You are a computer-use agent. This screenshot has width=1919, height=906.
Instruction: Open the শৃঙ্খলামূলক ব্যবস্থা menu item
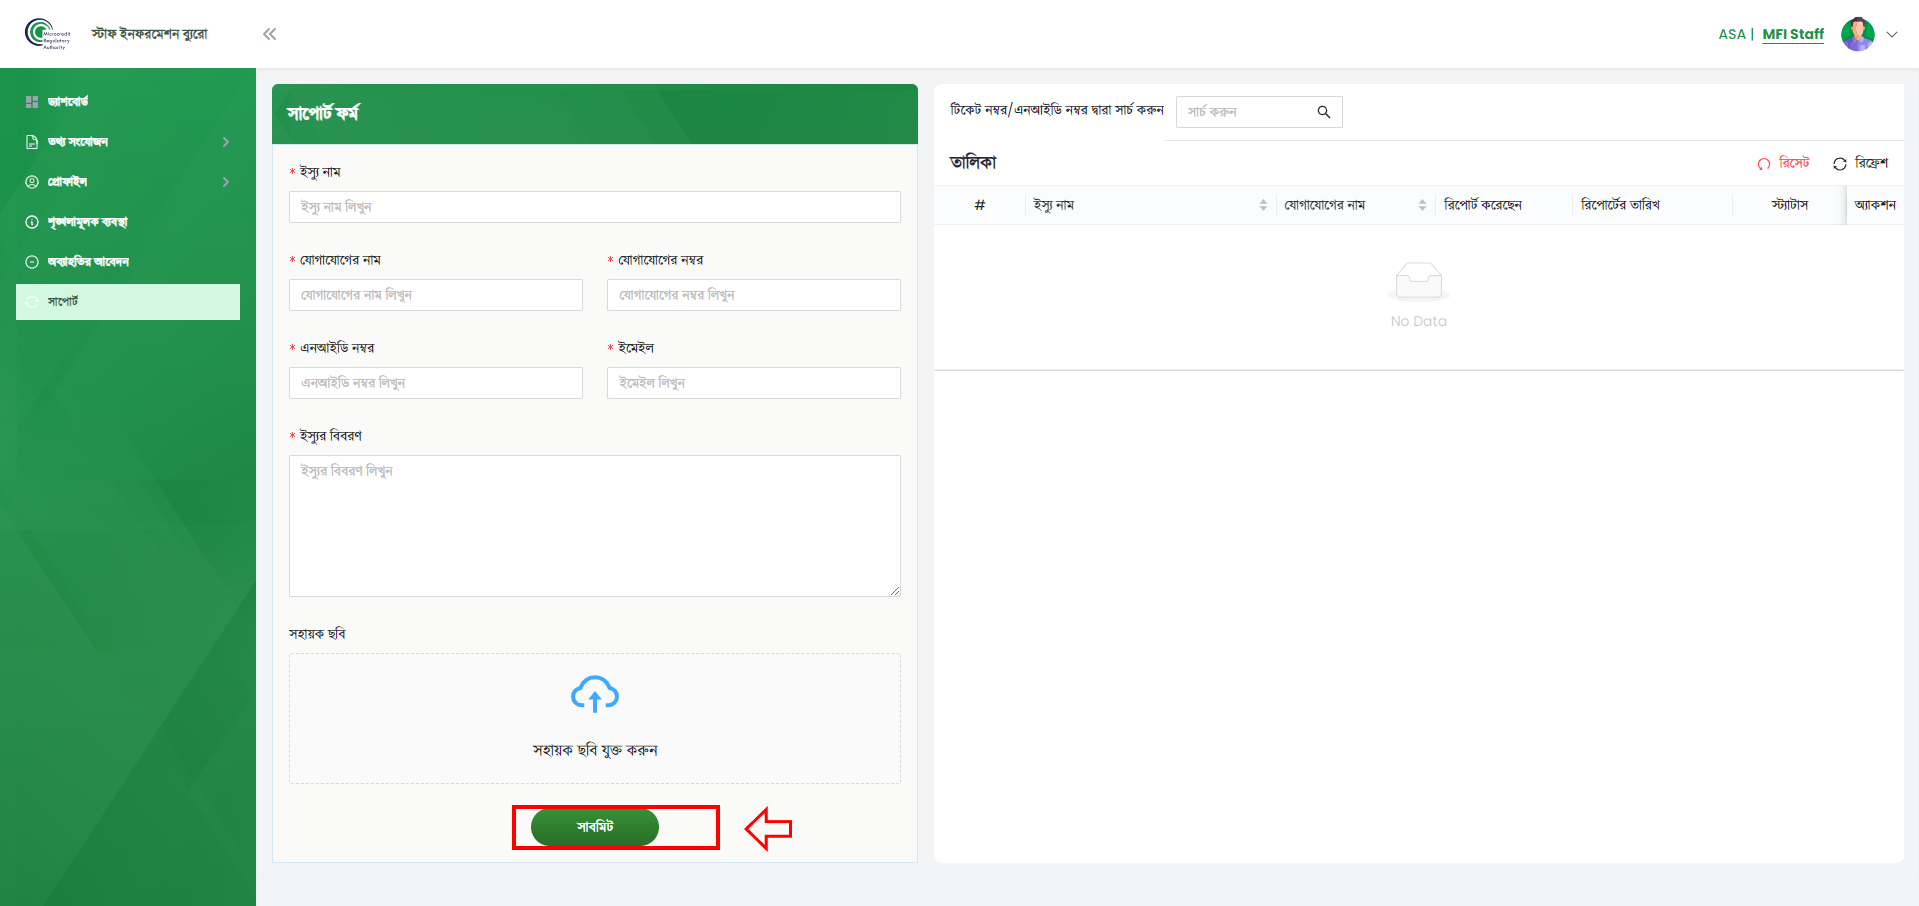click(128, 221)
